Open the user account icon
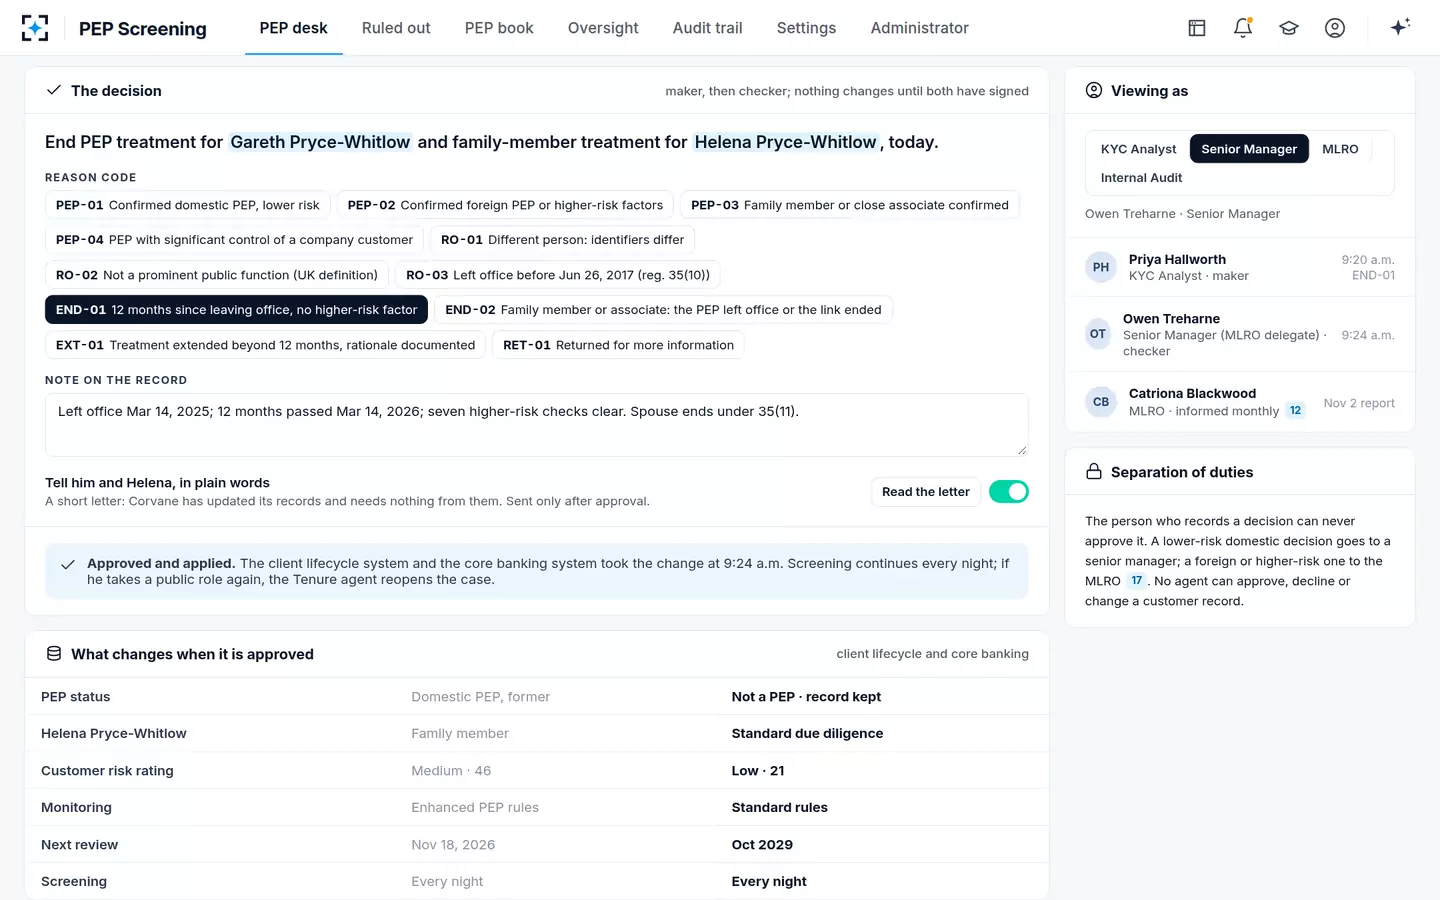 coord(1335,28)
